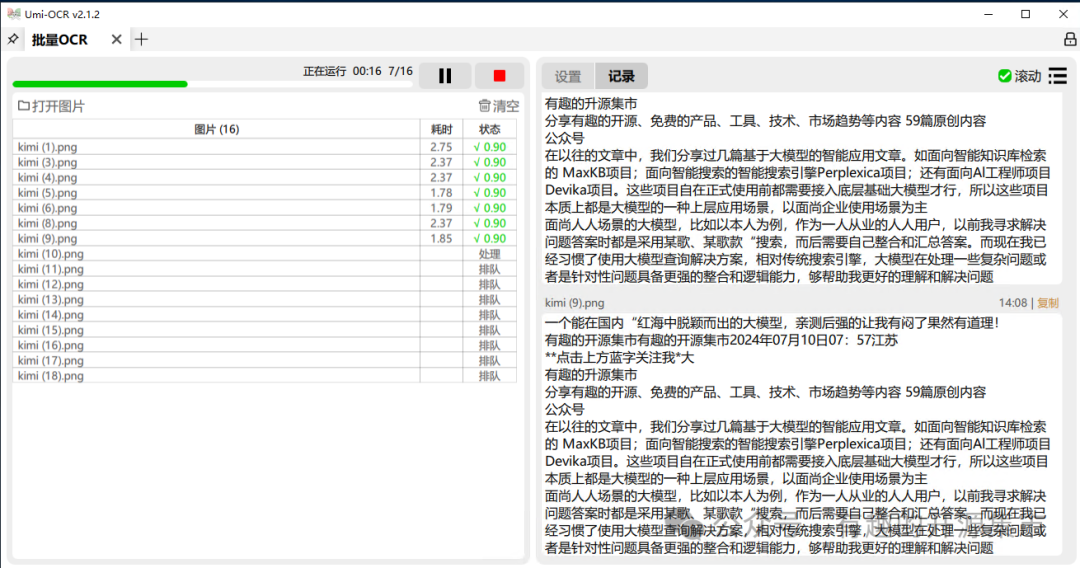Click the 耗时 column header
Viewport: 1080px width, 568px height.
point(441,129)
